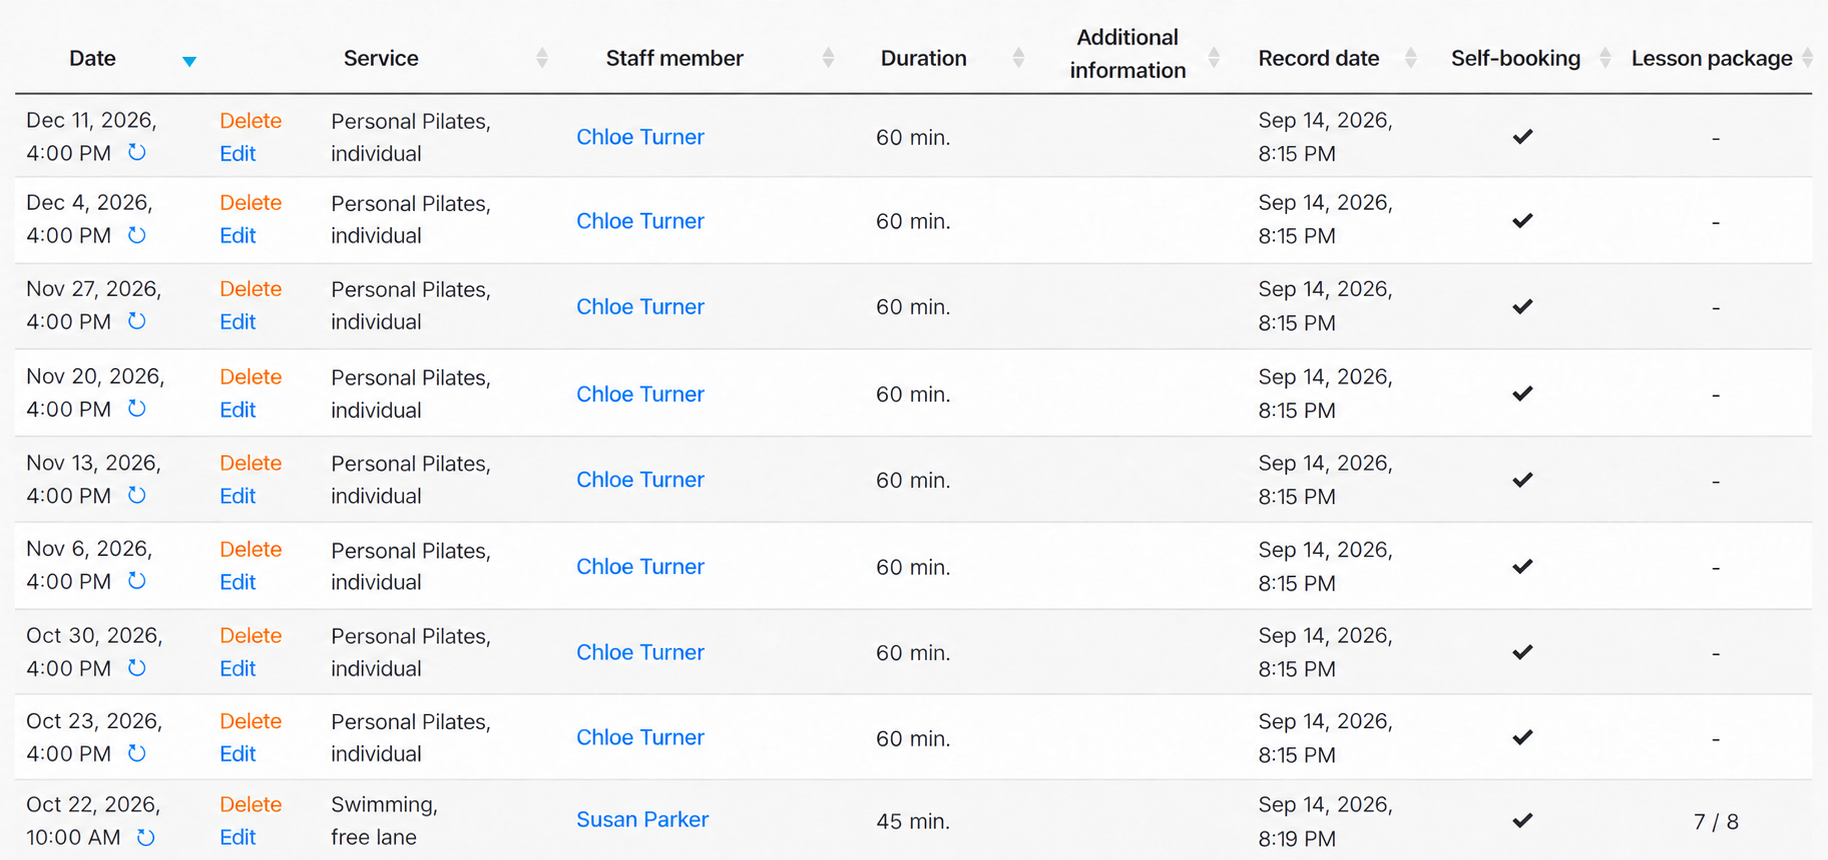Click the repeat icon beside Nov 13, 2026
Viewport: 1828px width, 860px height.
pos(137,496)
